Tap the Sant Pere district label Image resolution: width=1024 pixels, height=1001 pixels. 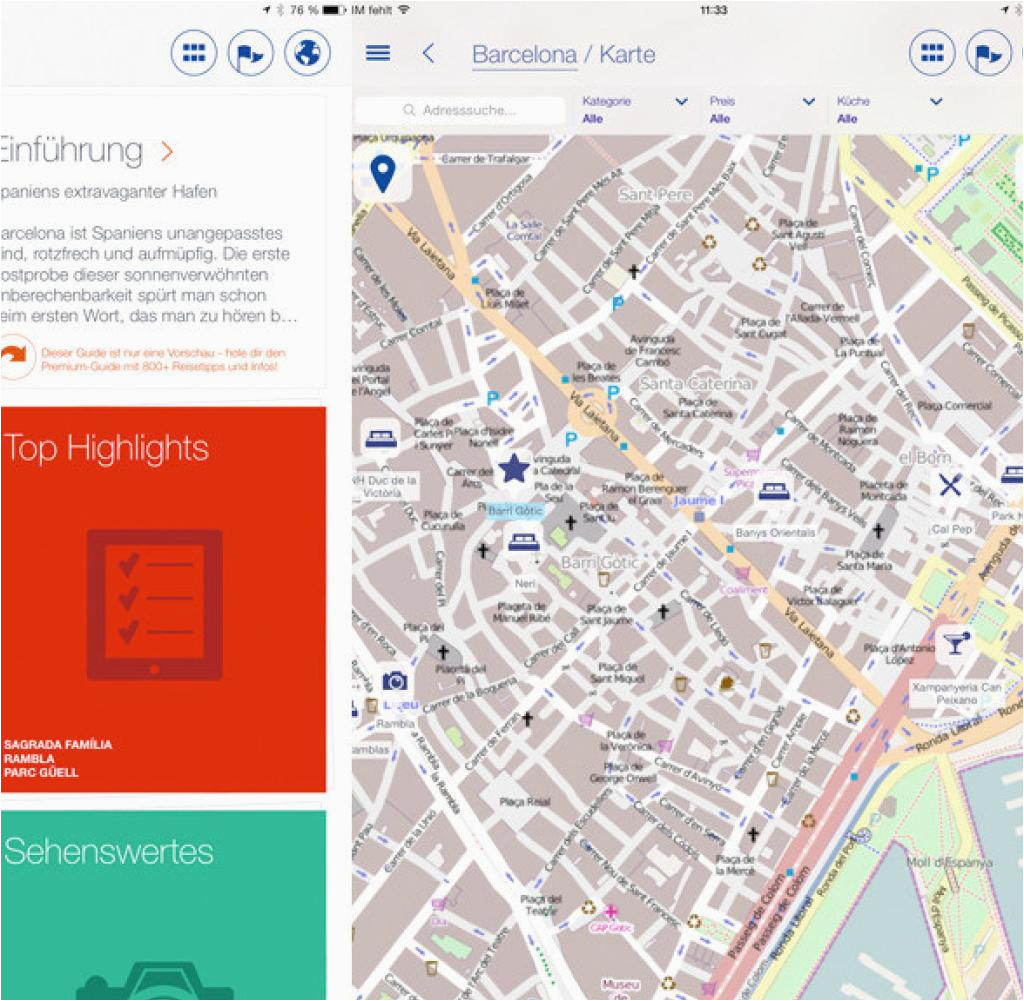655,195
